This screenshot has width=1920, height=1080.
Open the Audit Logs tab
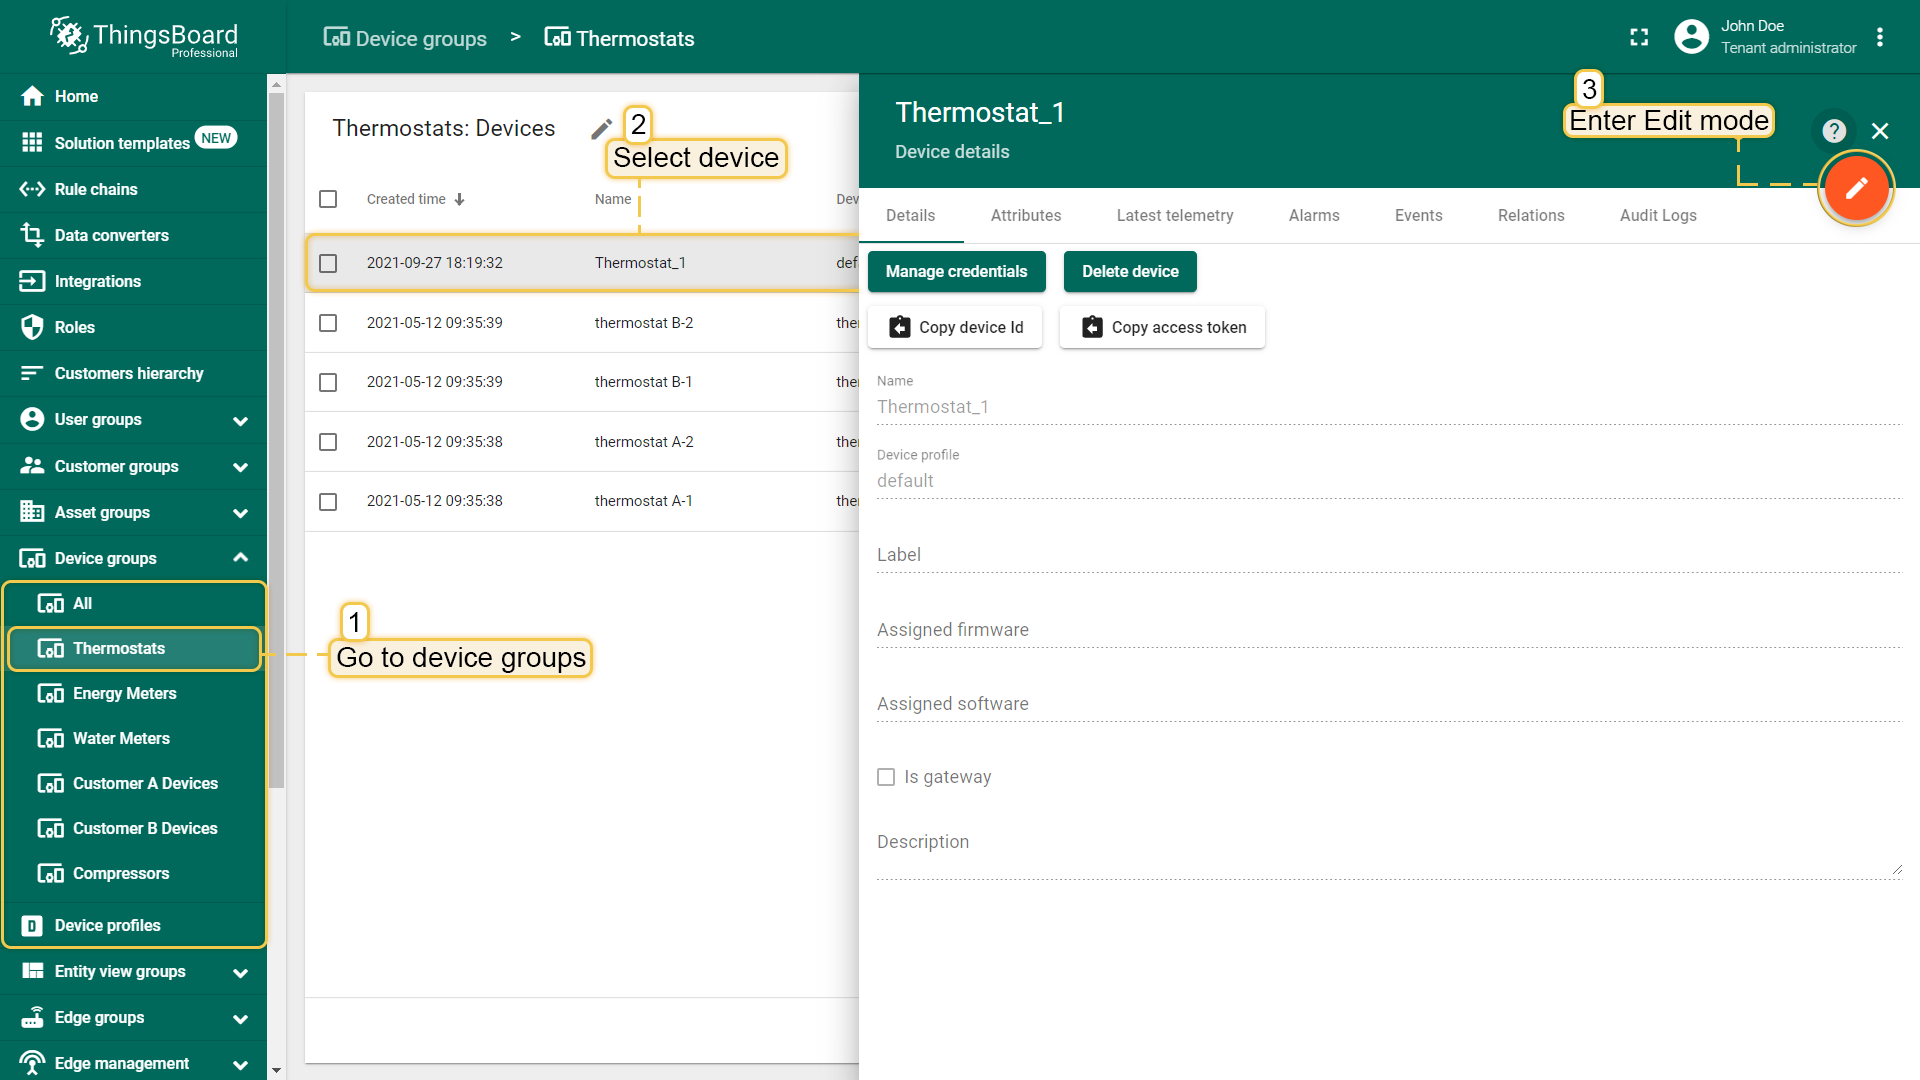(1657, 215)
